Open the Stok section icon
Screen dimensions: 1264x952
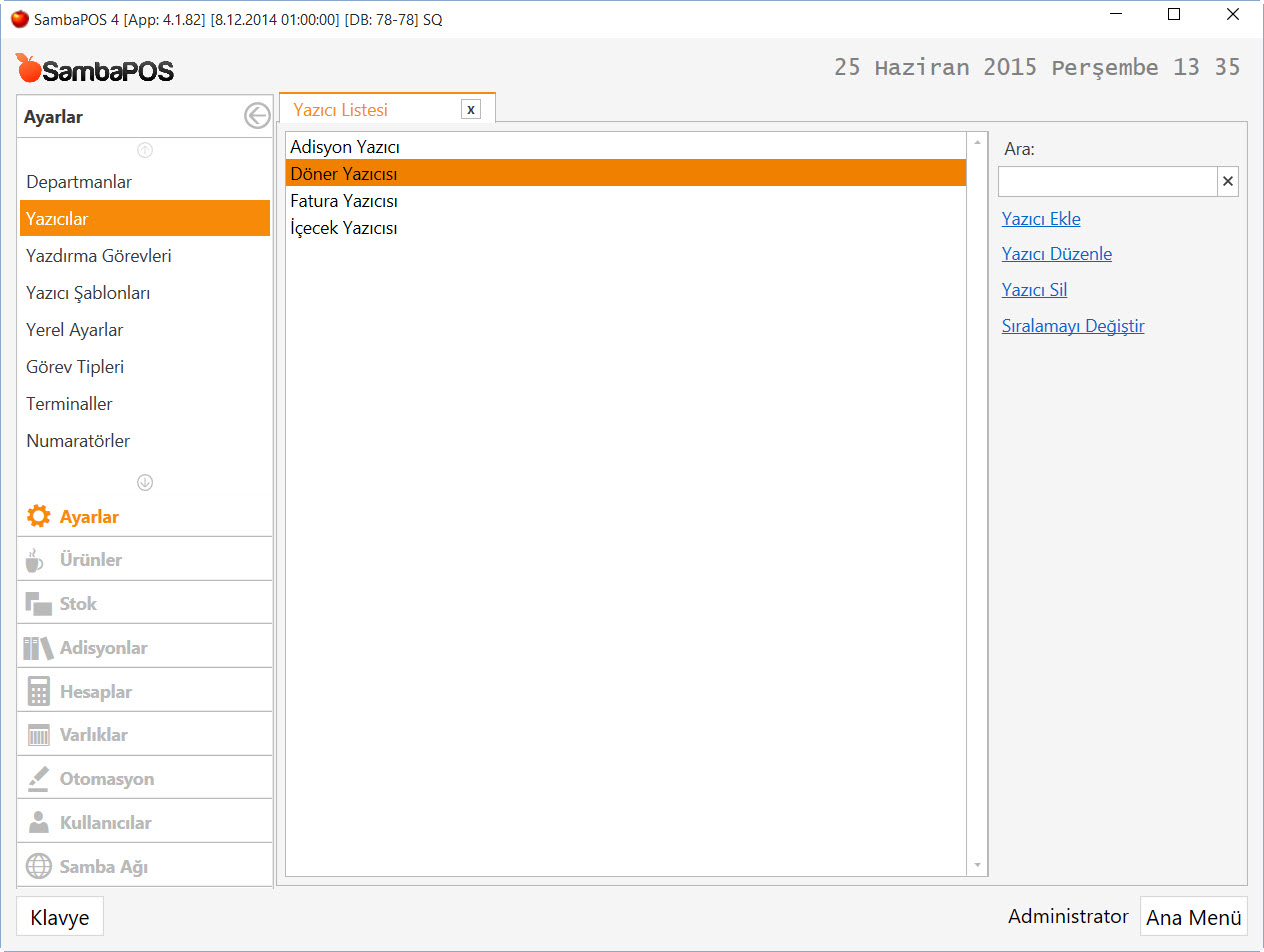coord(38,604)
